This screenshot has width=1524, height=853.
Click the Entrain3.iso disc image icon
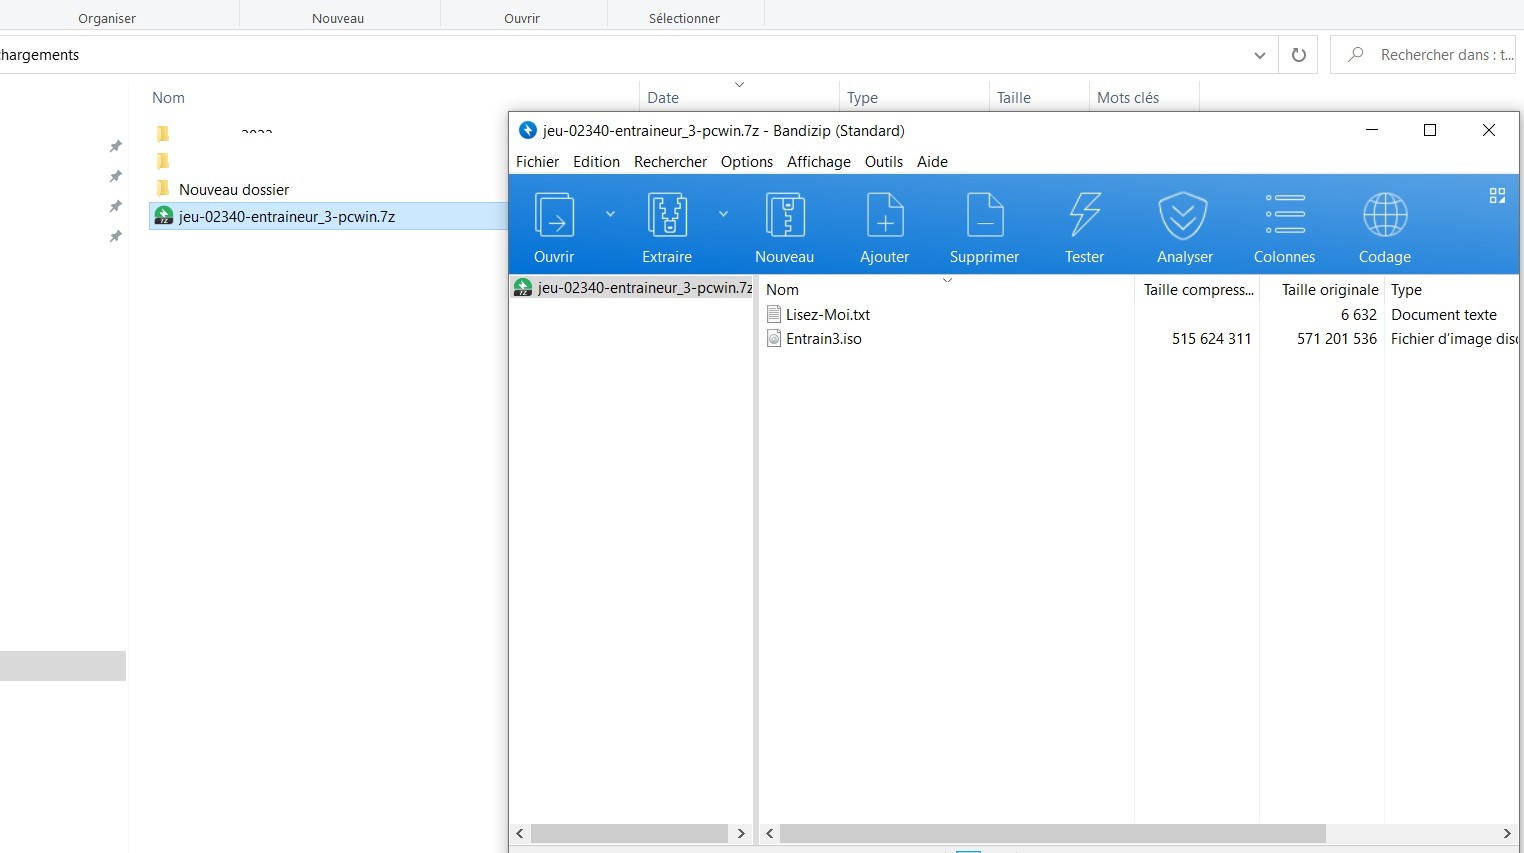774,339
